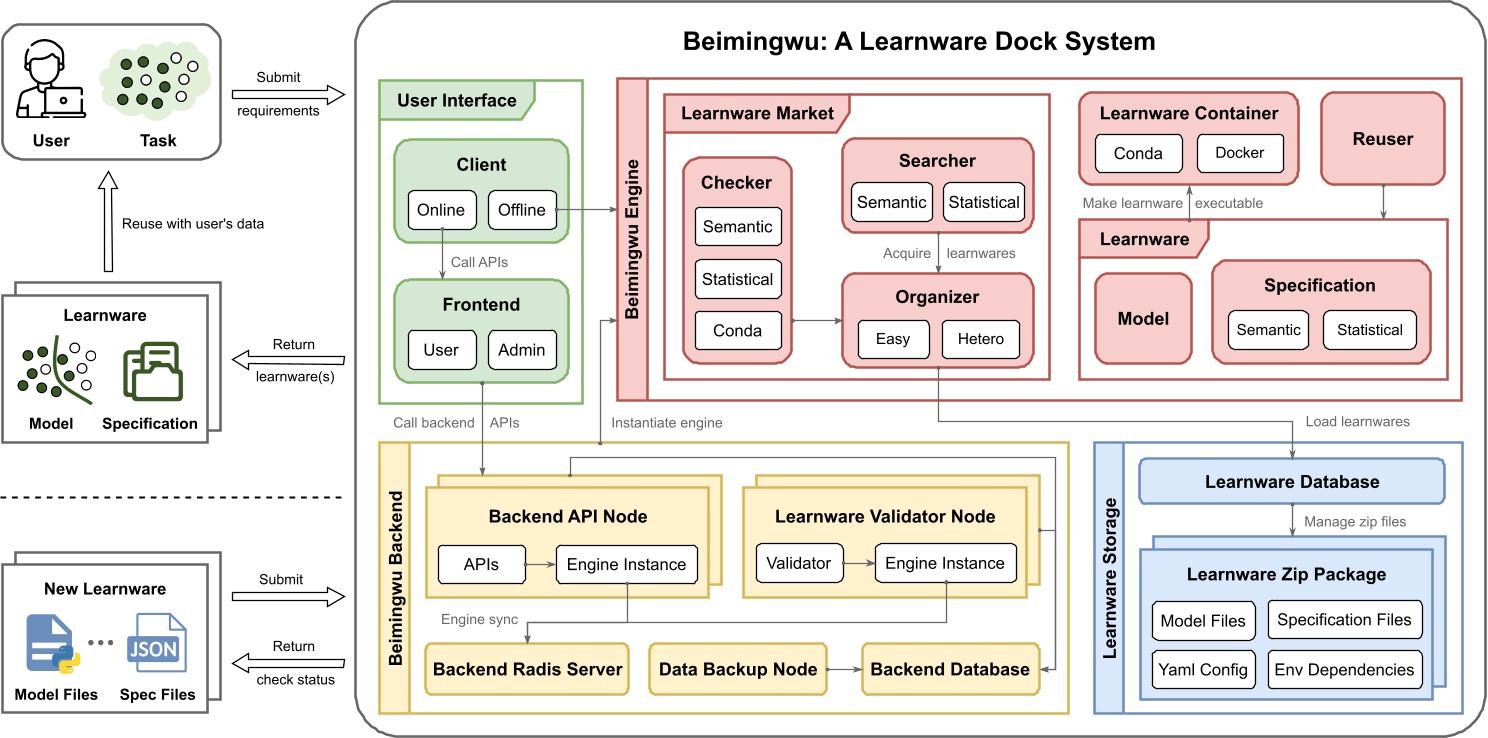Open the User Interface panel
This screenshot has width=1488, height=738.
[455, 100]
